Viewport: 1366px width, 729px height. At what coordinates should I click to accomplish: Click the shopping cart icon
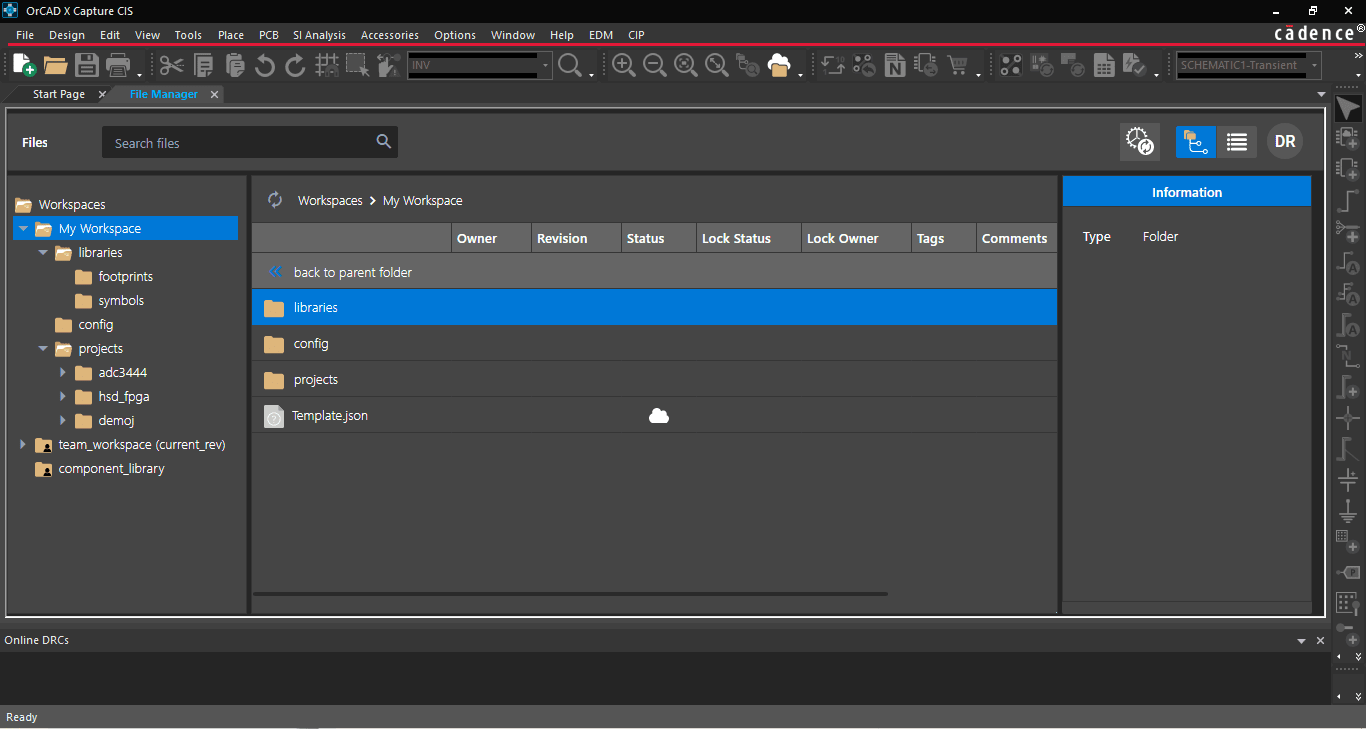[958, 65]
